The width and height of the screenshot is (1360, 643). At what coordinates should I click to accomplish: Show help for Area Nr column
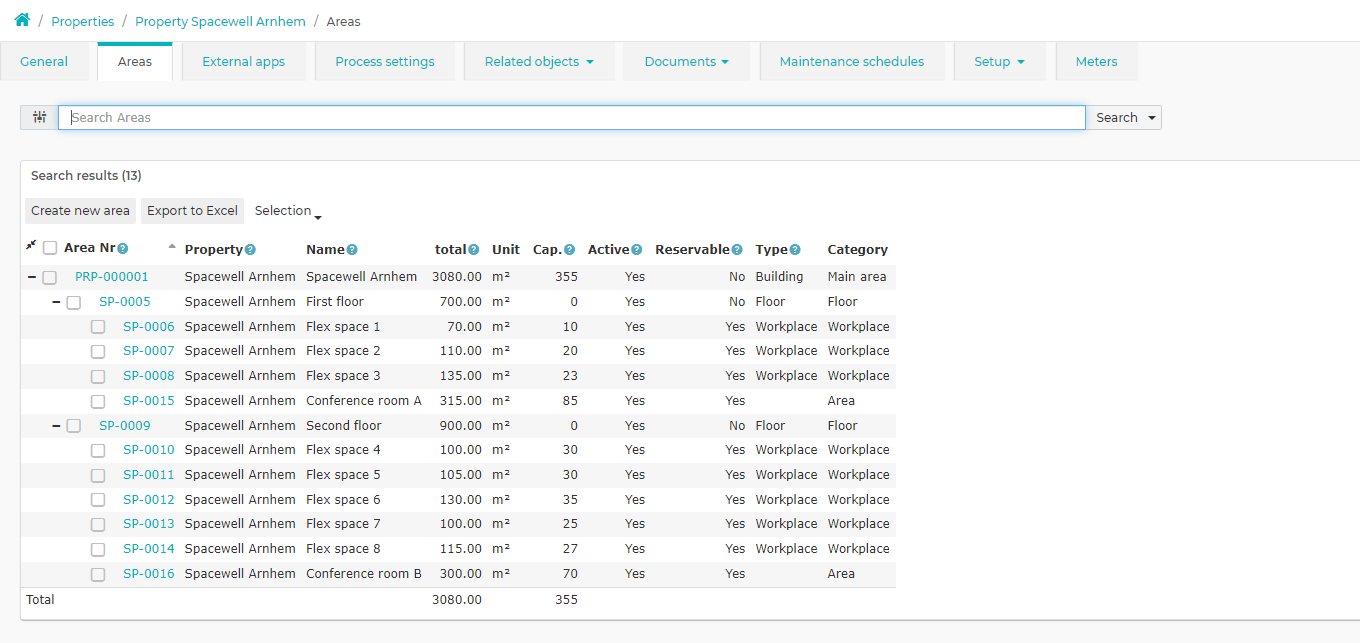point(123,249)
